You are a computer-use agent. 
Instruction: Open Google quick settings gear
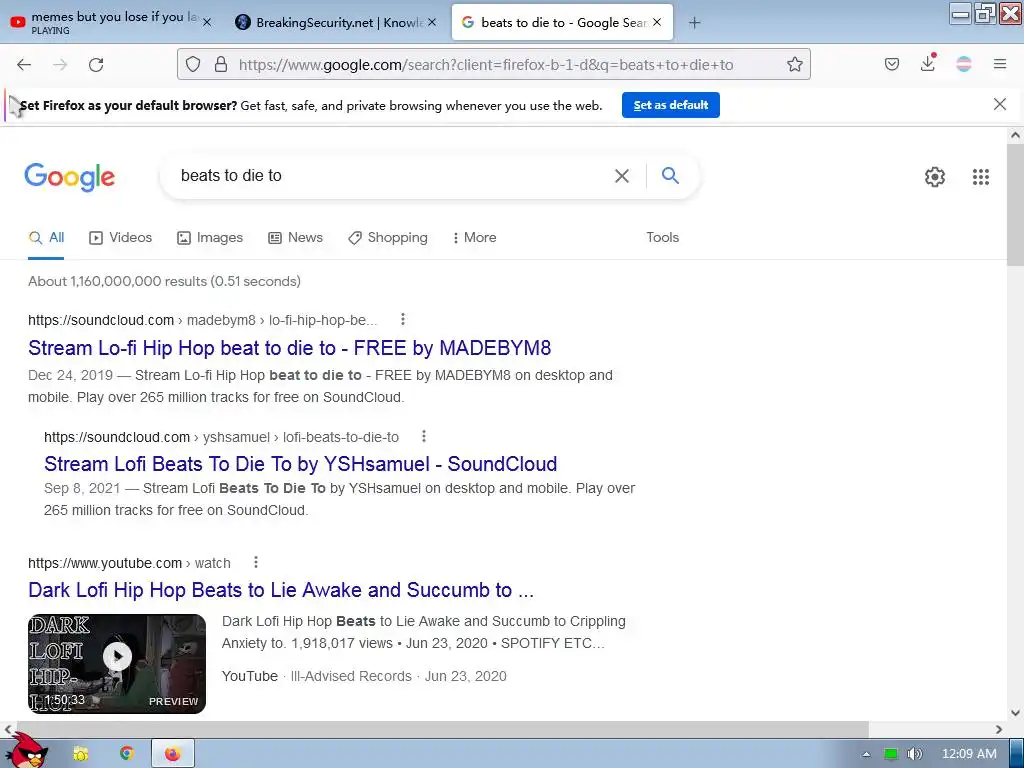pos(935,177)
